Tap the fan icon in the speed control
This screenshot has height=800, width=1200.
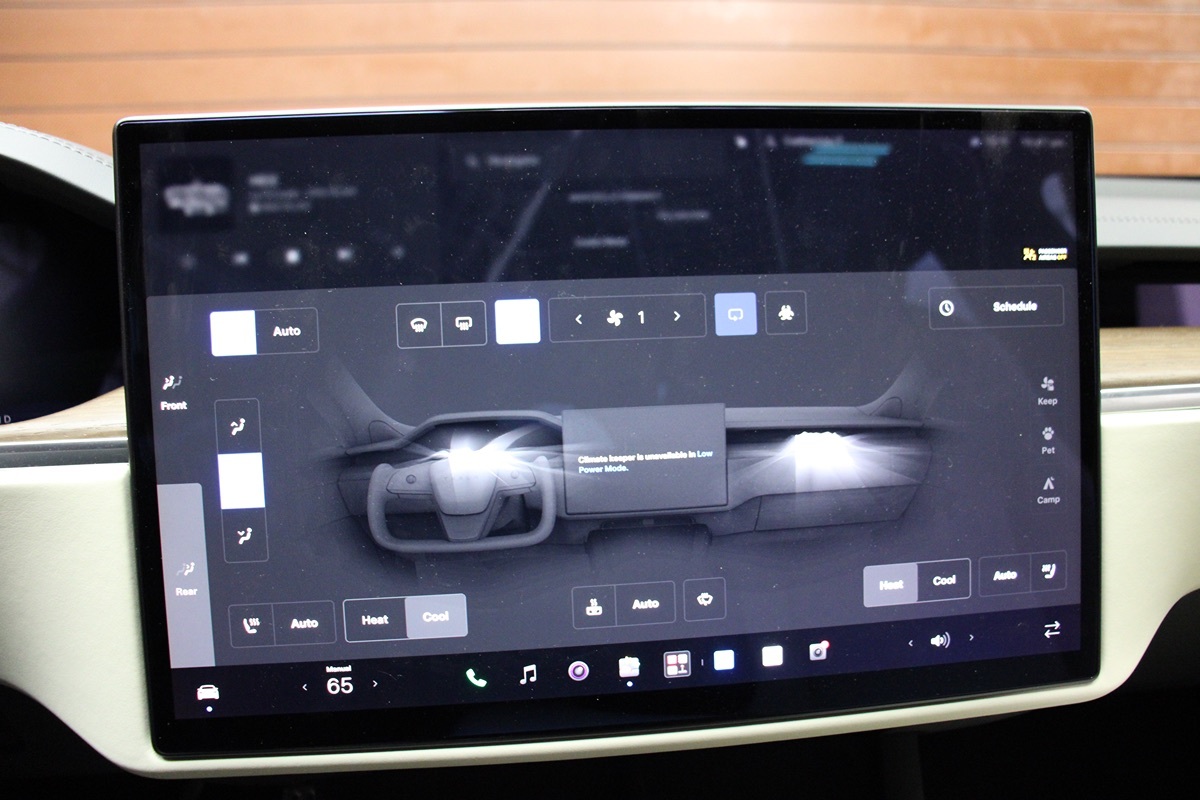click(x=613, y=318)
